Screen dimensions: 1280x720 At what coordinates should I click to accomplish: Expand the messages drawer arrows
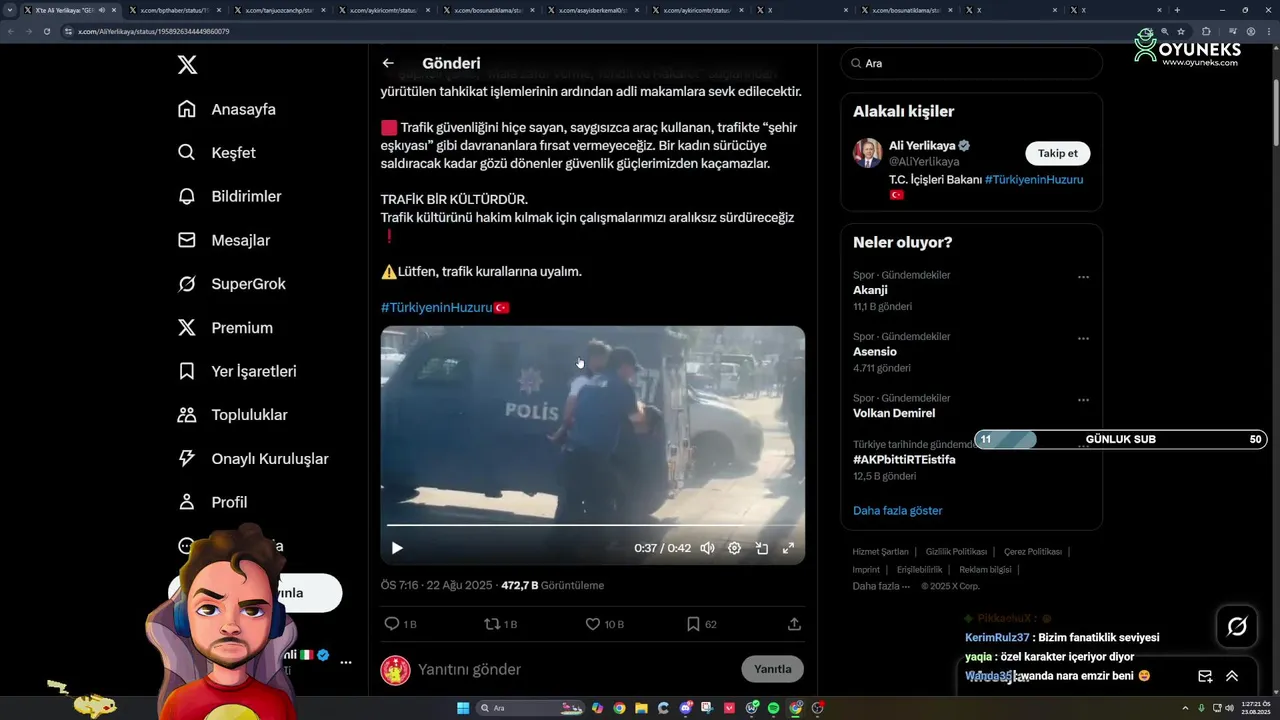pyautogui.click(x=1232, y=676)
